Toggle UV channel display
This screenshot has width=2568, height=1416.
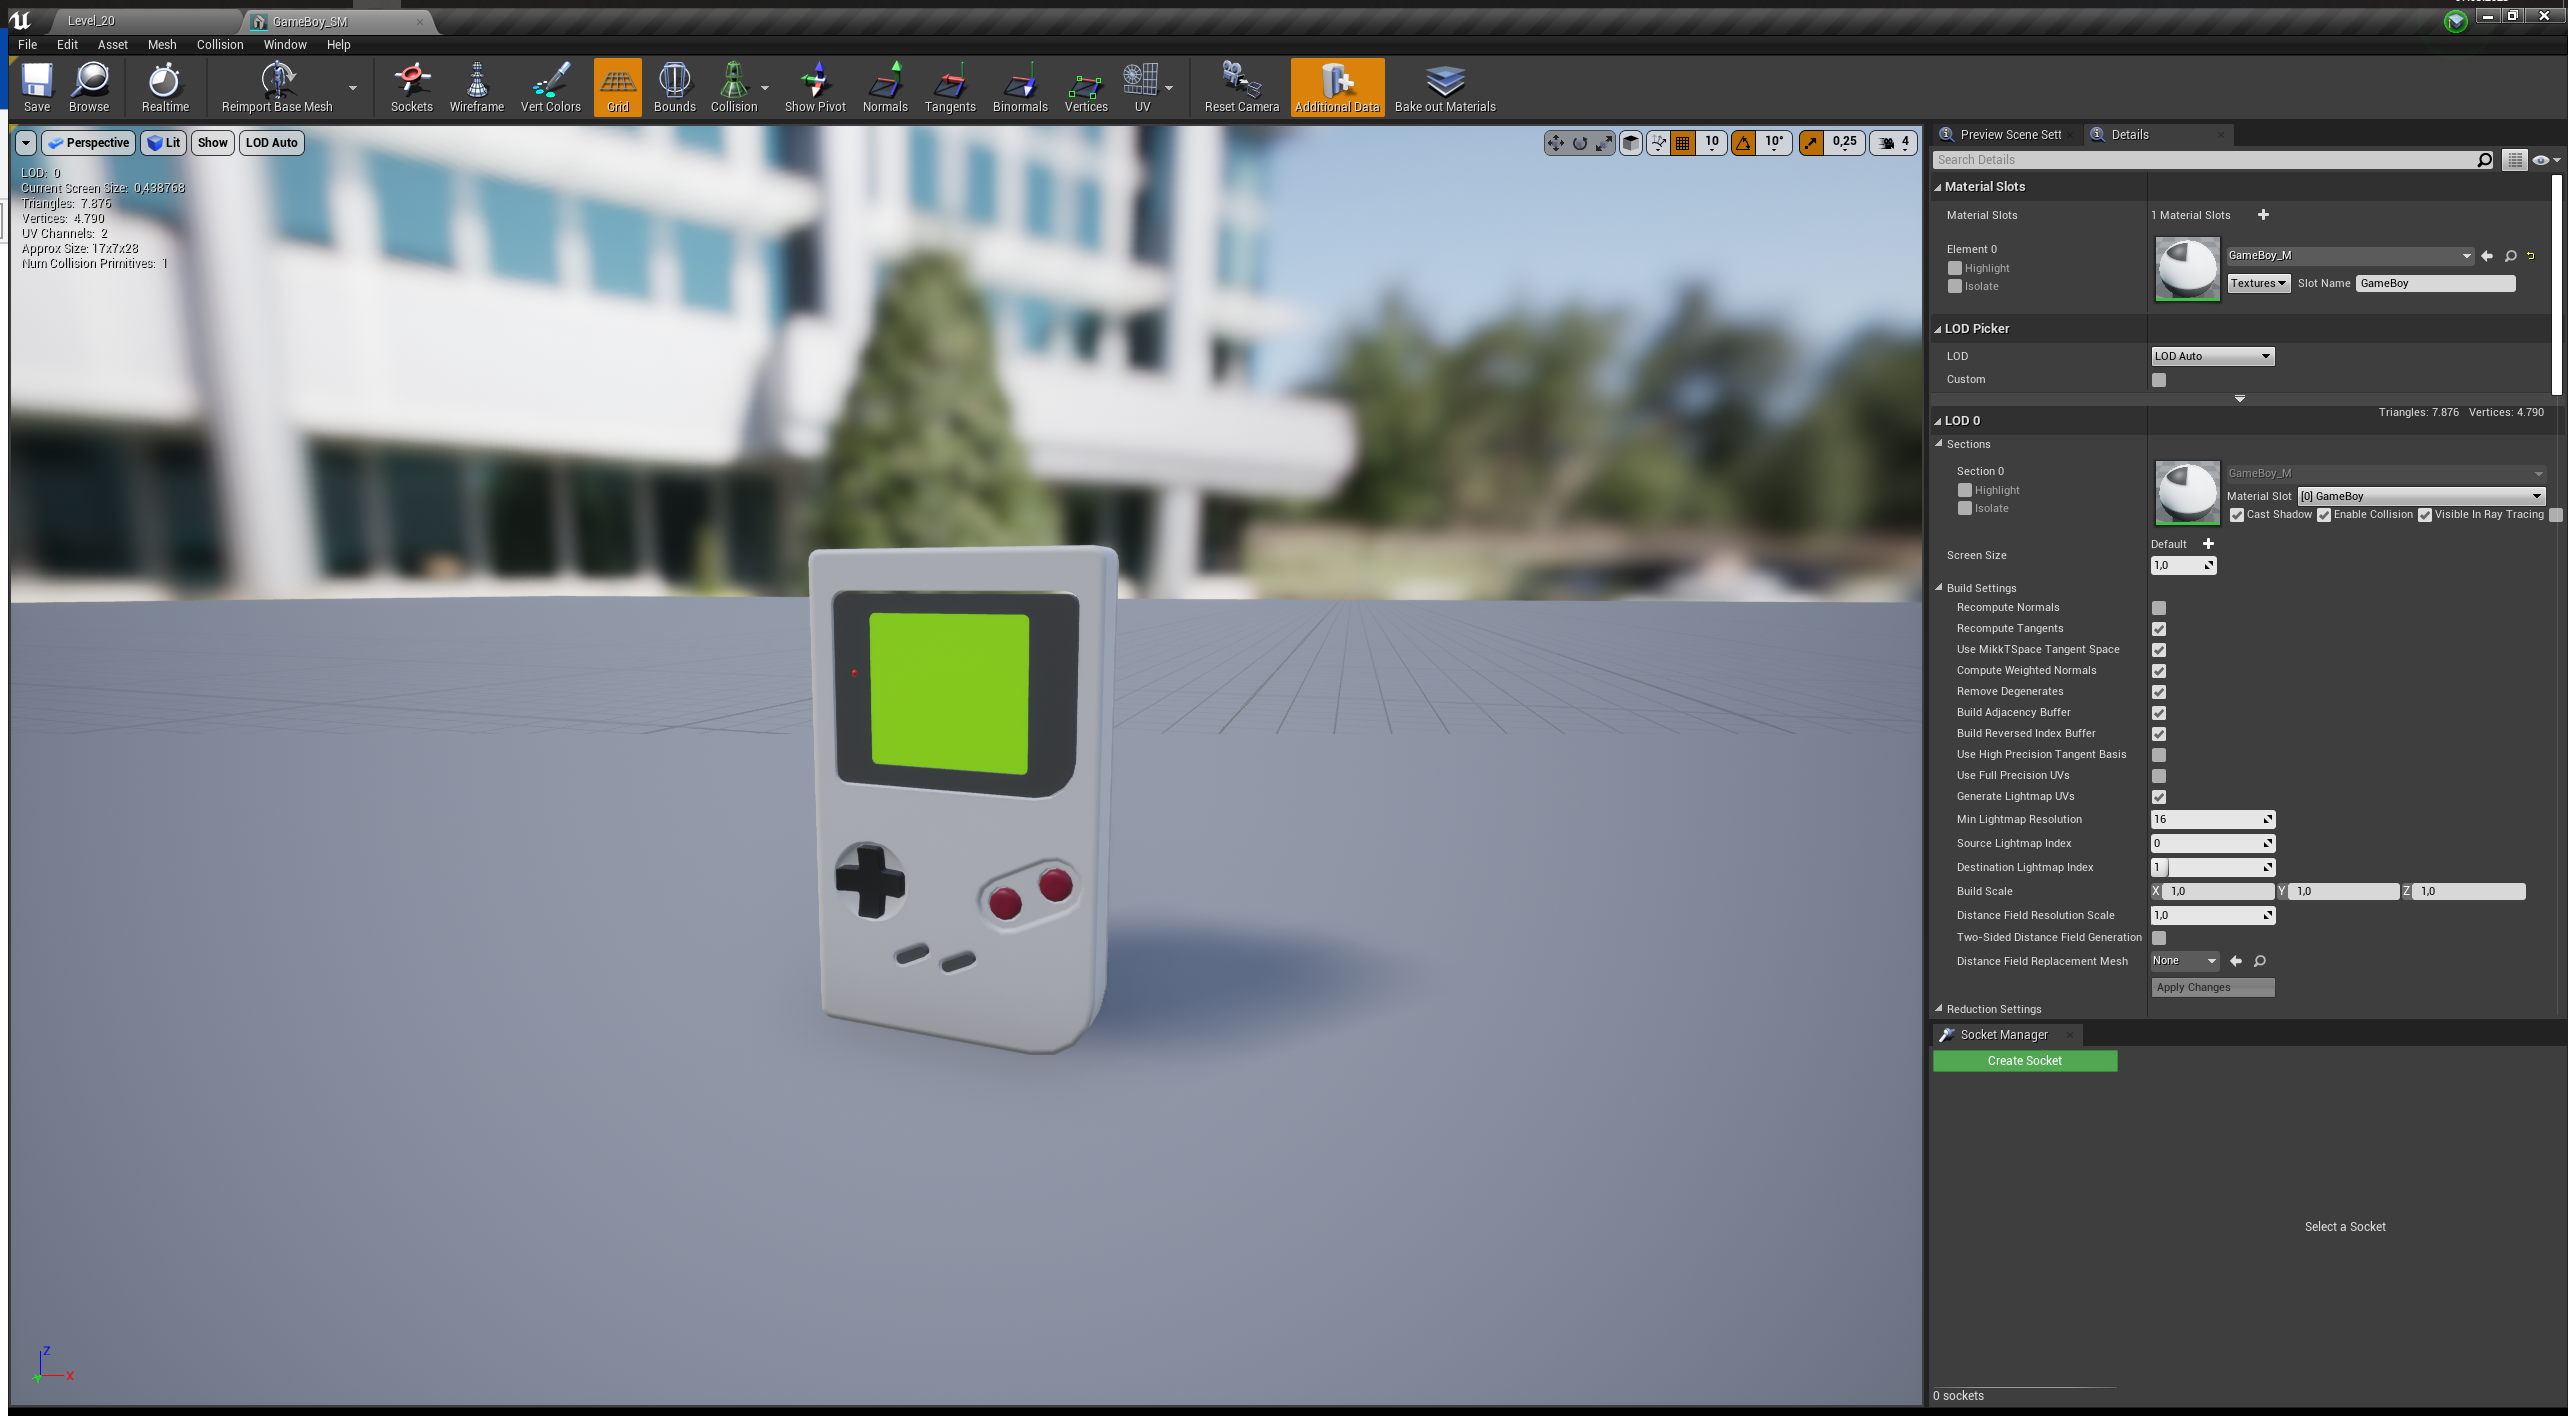coord(1142,87)
